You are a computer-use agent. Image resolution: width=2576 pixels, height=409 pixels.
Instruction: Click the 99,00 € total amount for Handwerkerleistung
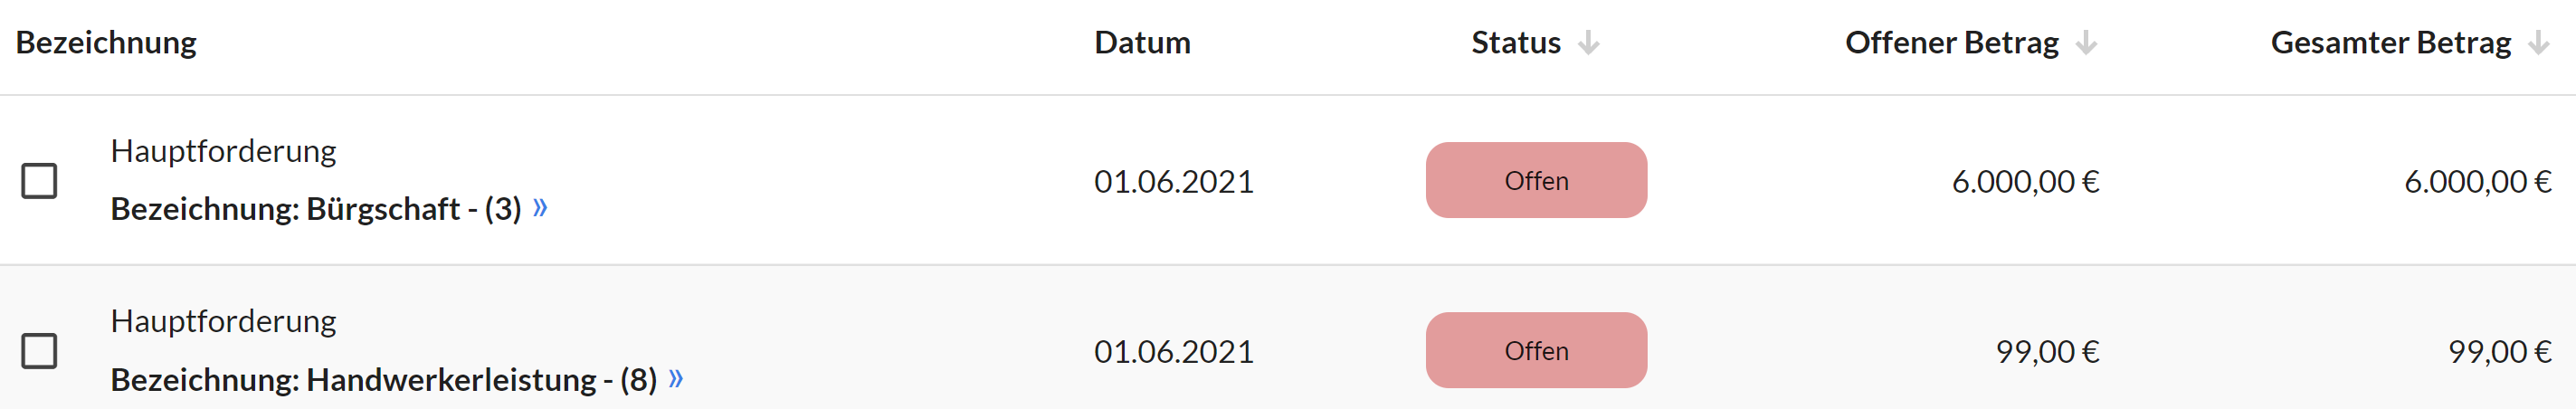pyautogui.click(x=2499, y=352)
